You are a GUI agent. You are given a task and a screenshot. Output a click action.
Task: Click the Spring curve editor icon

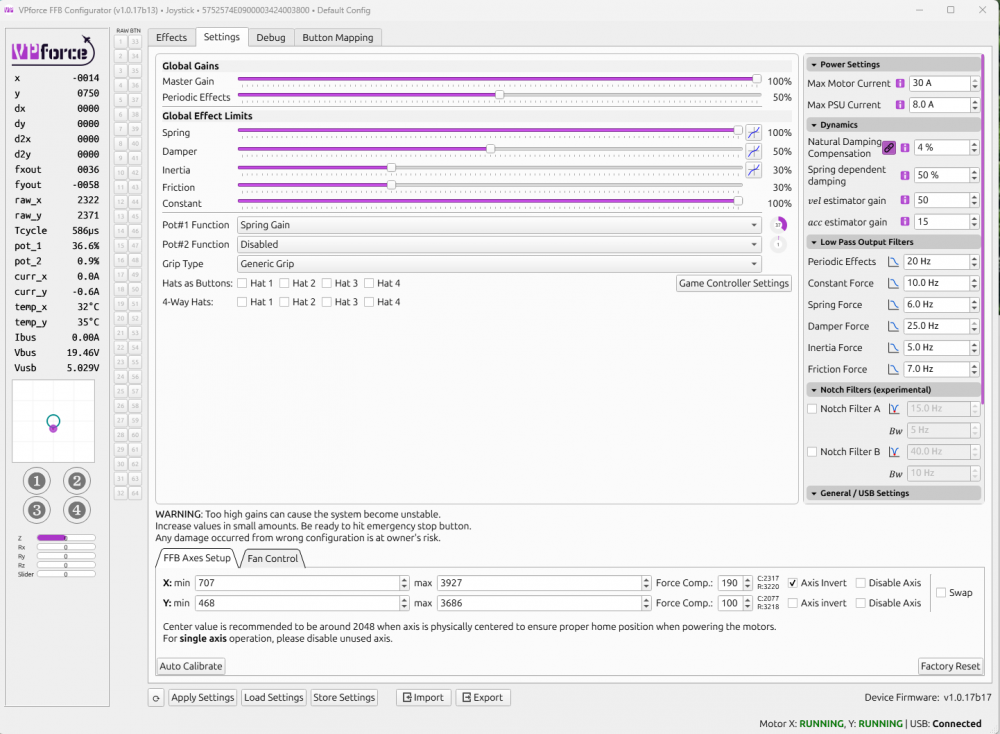(x=753, y=132)
